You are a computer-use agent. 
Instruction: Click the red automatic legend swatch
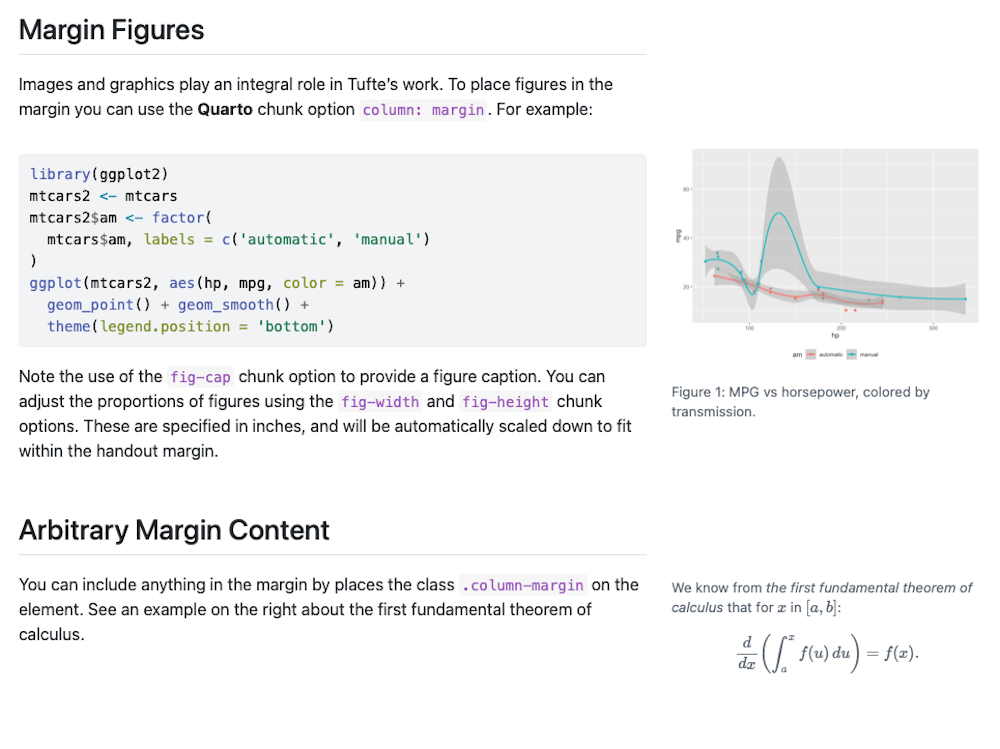[x=812, y=354]
